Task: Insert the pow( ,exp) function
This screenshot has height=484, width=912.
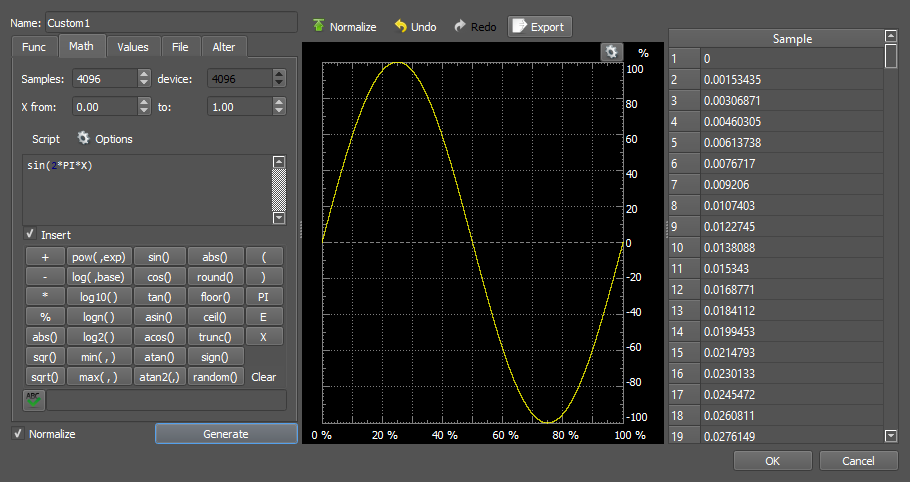Action: click(99, 257)
